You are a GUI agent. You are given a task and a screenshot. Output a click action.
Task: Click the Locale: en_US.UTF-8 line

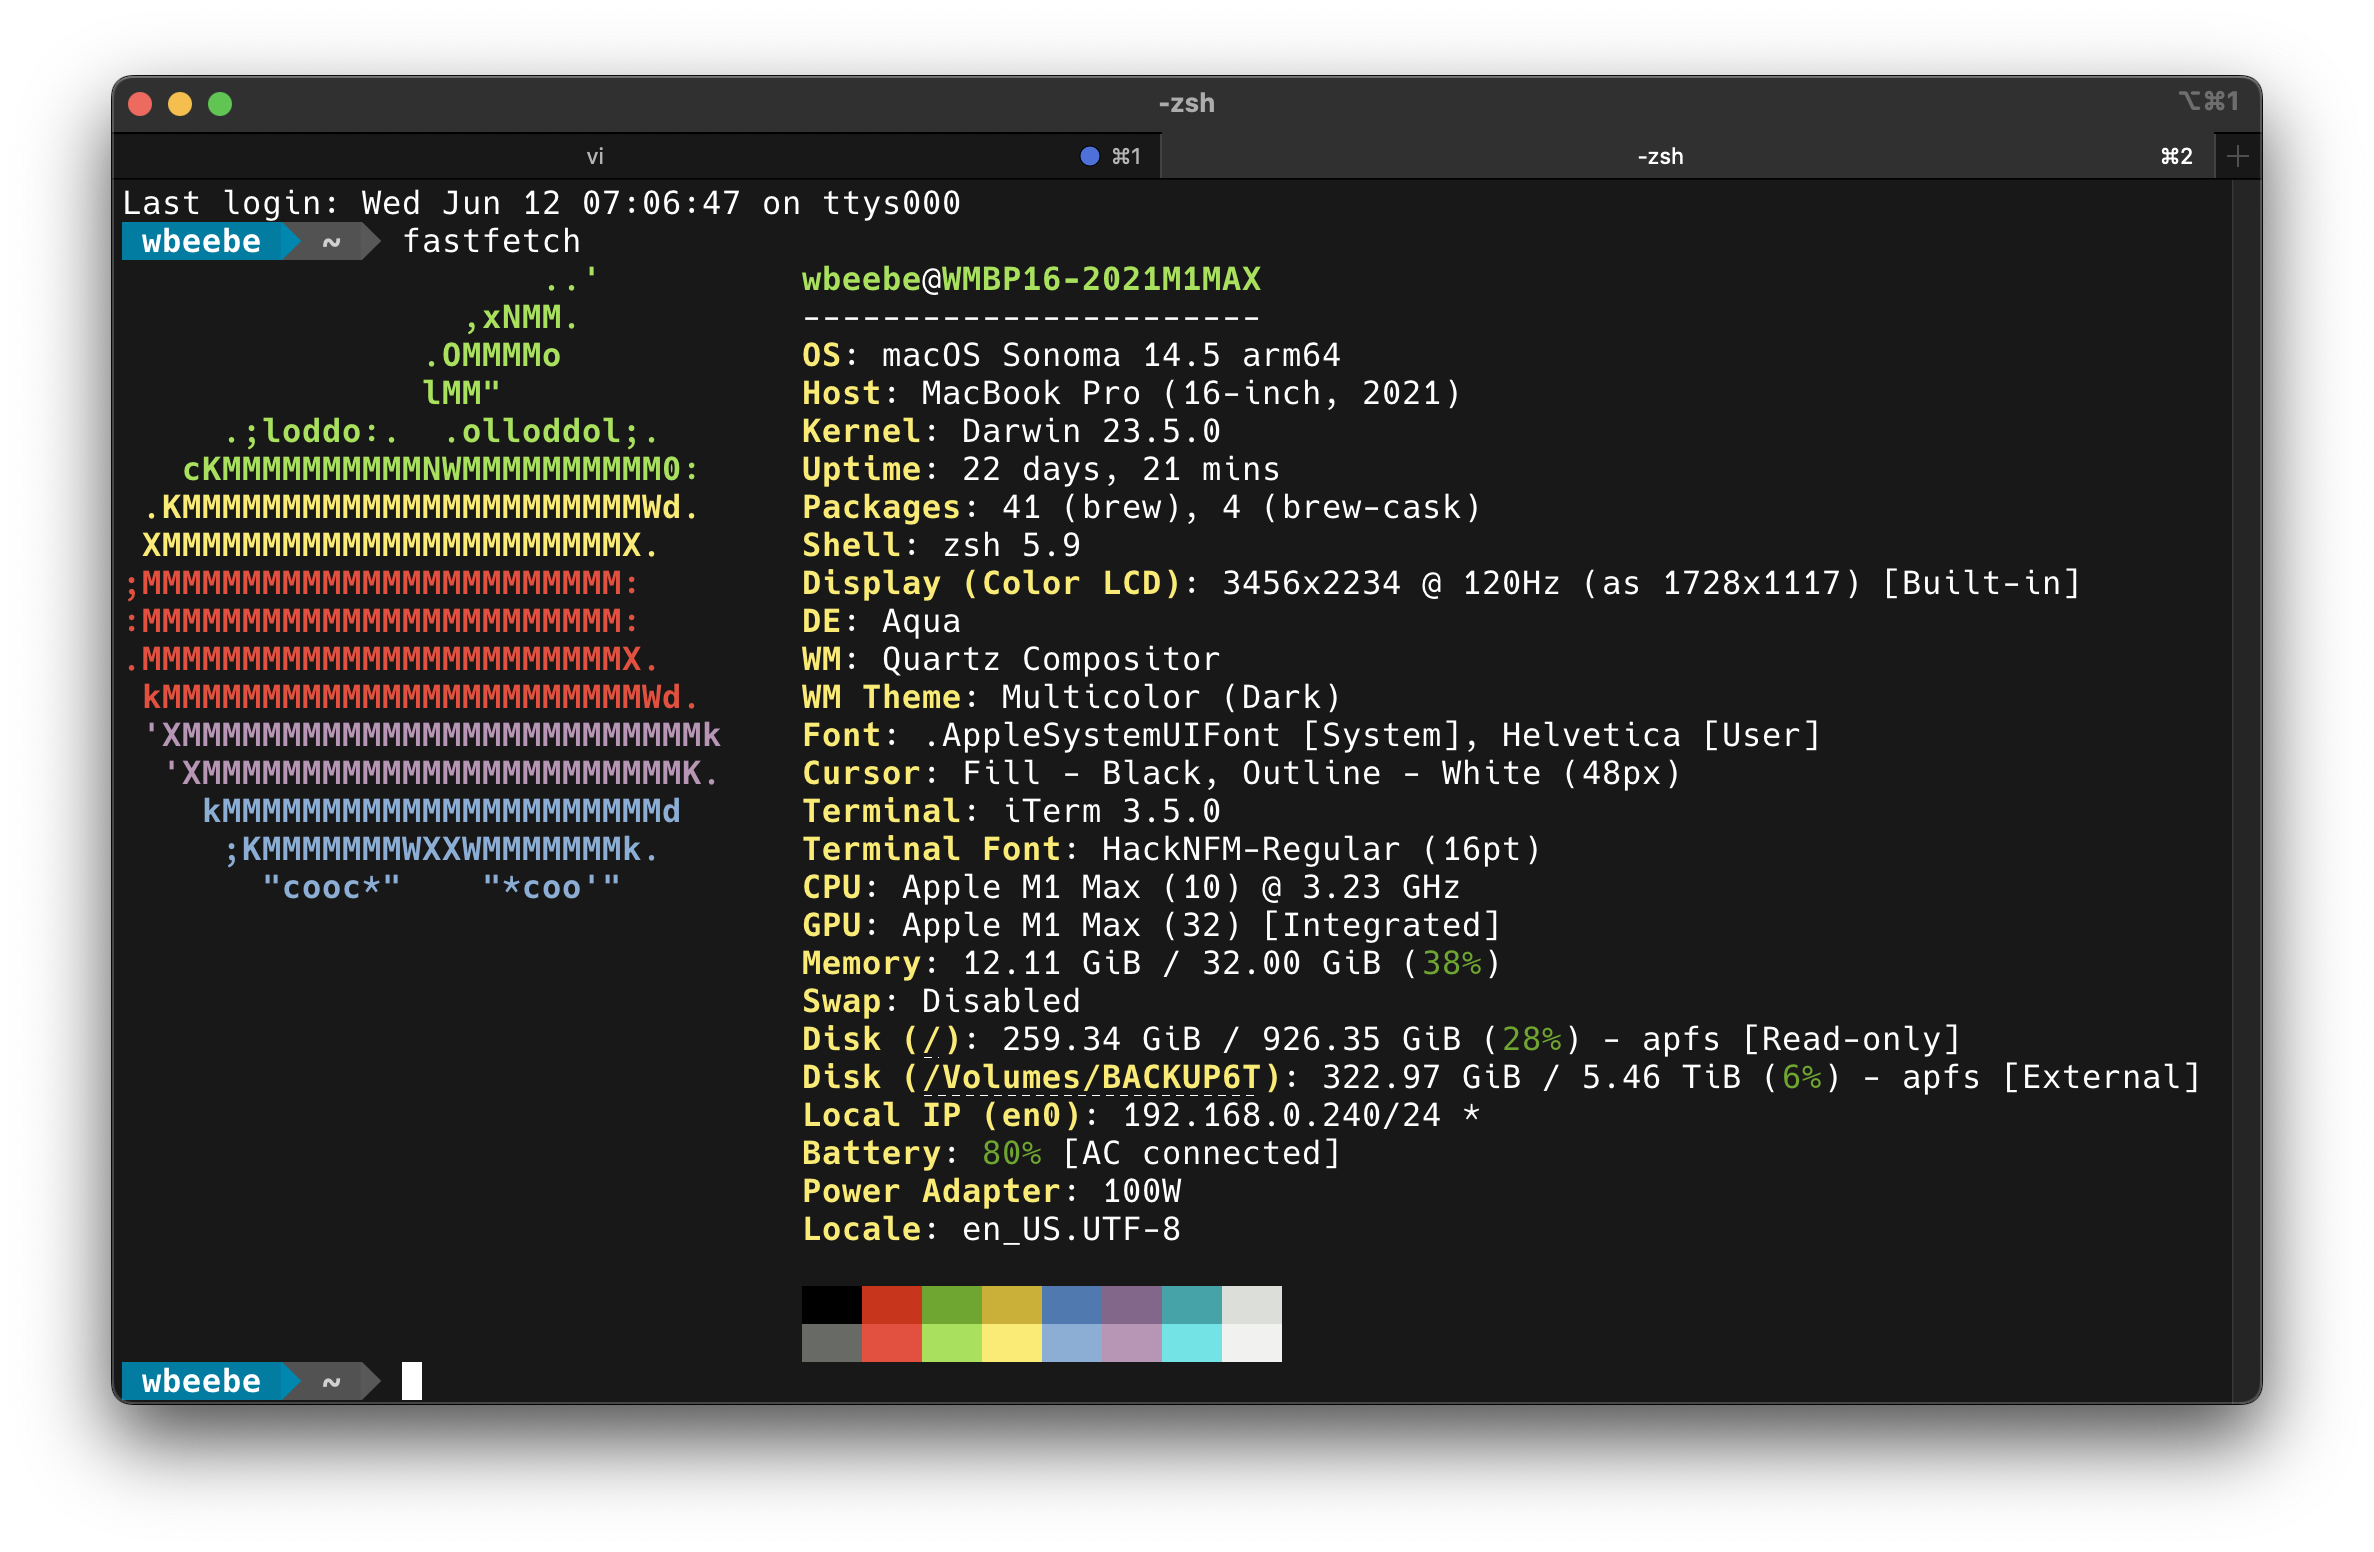coord(991,1229)
